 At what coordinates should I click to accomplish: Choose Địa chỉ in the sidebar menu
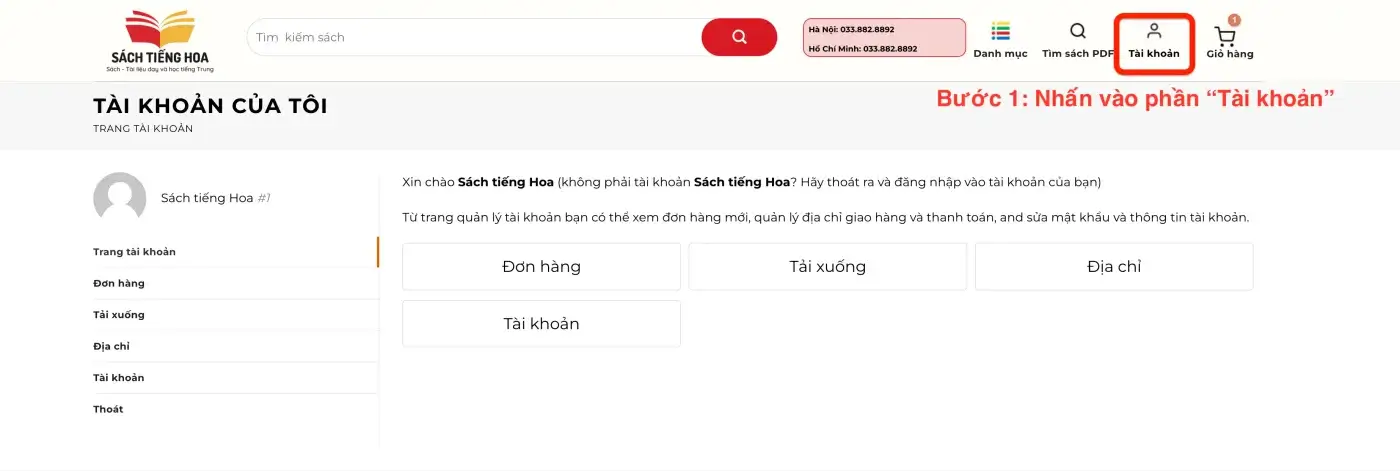tap(111, 346)
